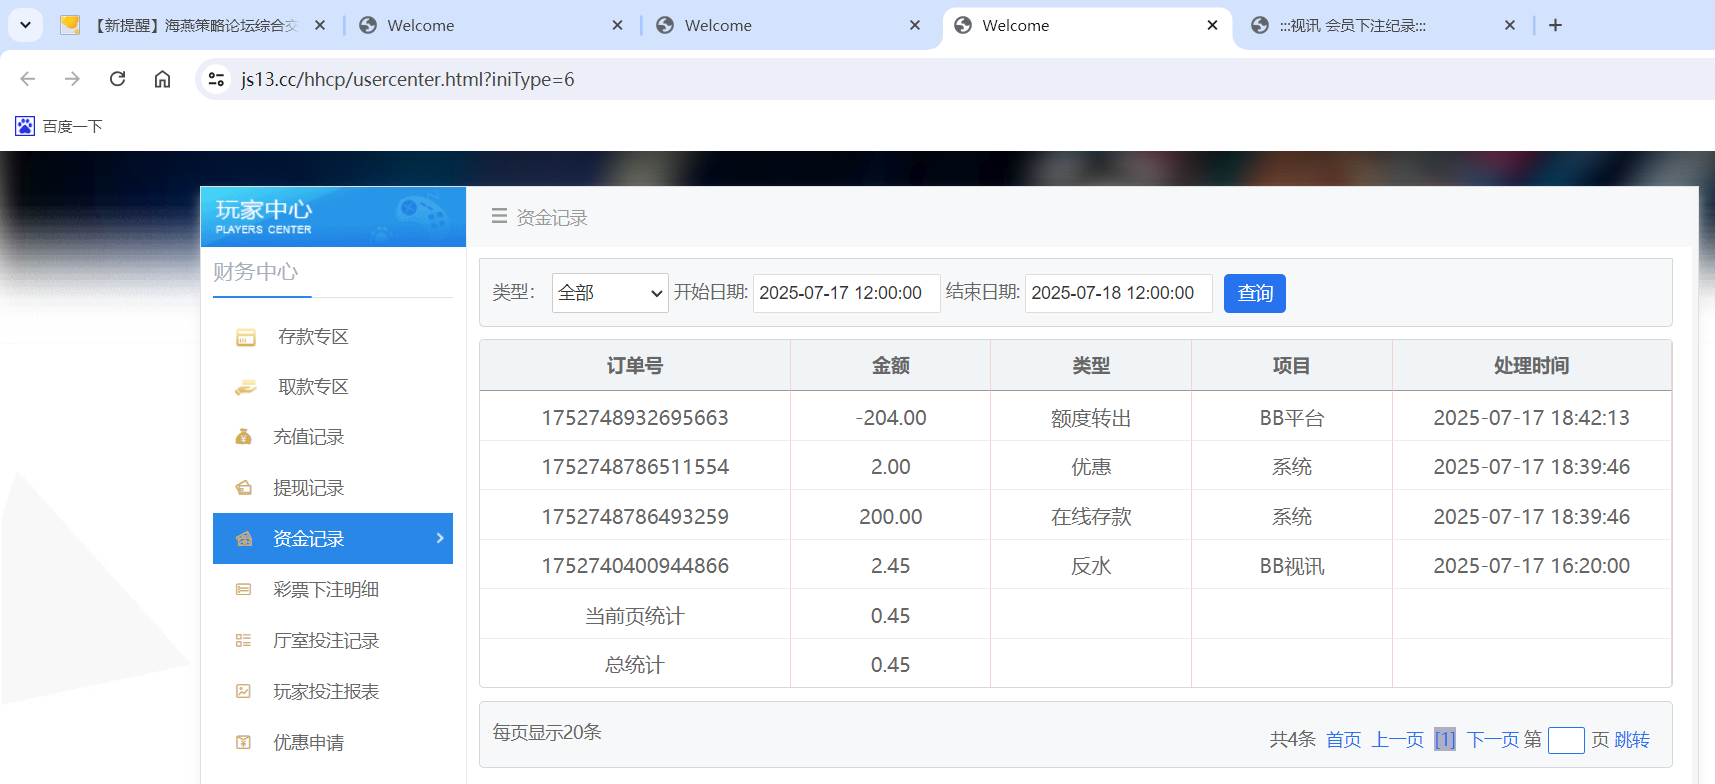Switch to the 海燕策略论坛 browser tab
The width and height of the screenshot is (1715, 784).
click(195, 25)
